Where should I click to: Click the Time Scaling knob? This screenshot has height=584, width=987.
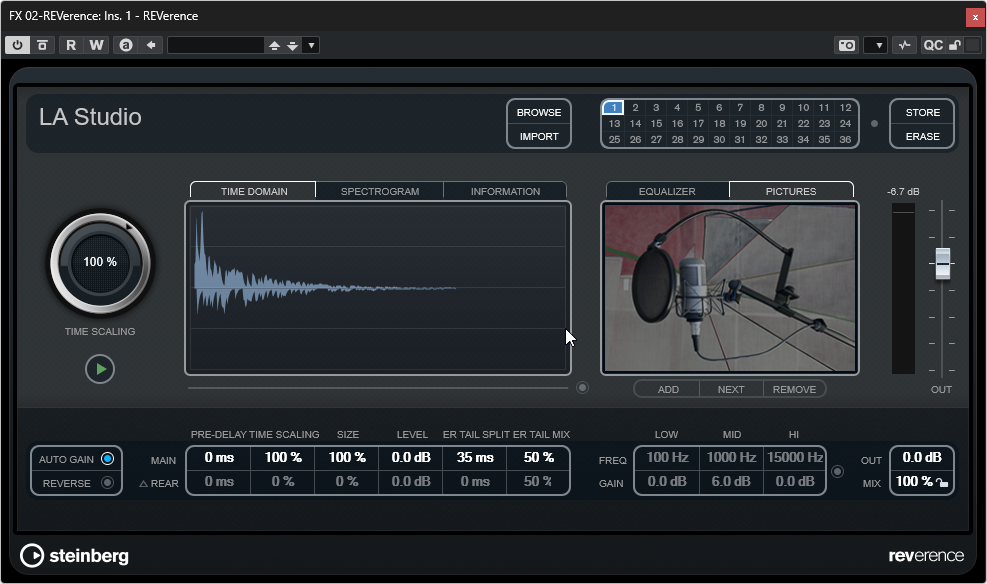(100, 262)
